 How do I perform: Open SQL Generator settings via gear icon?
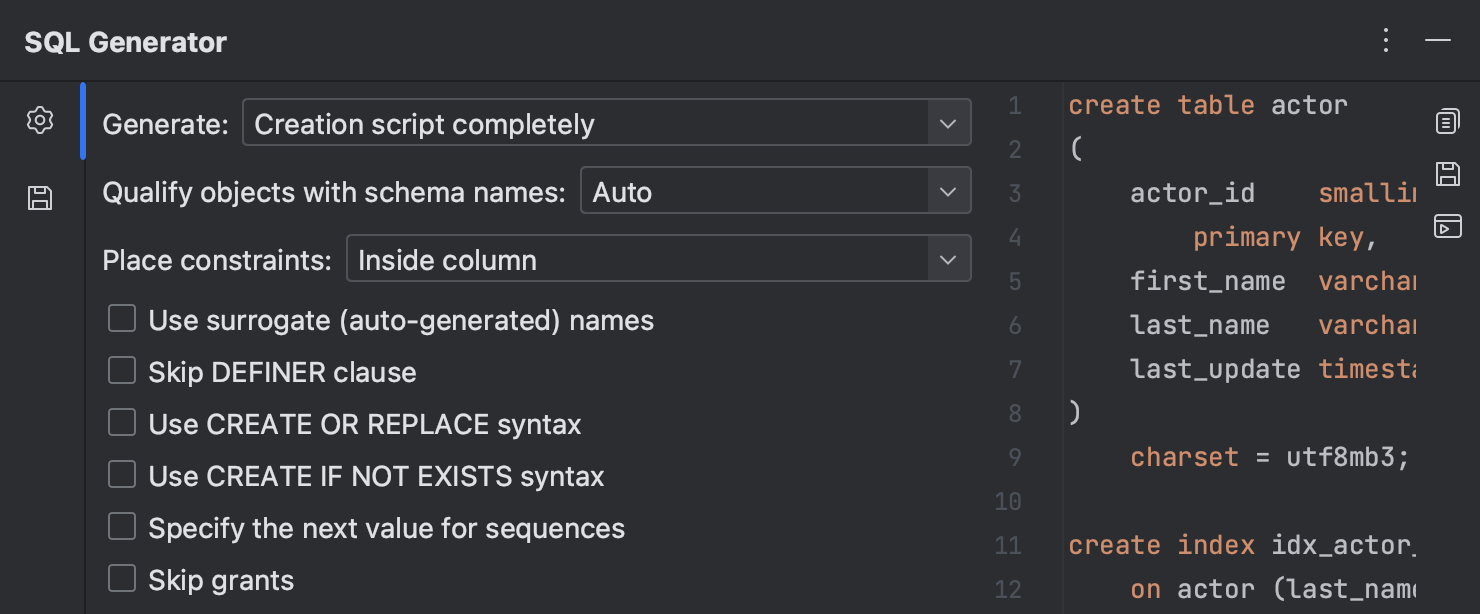pos(39,120)
